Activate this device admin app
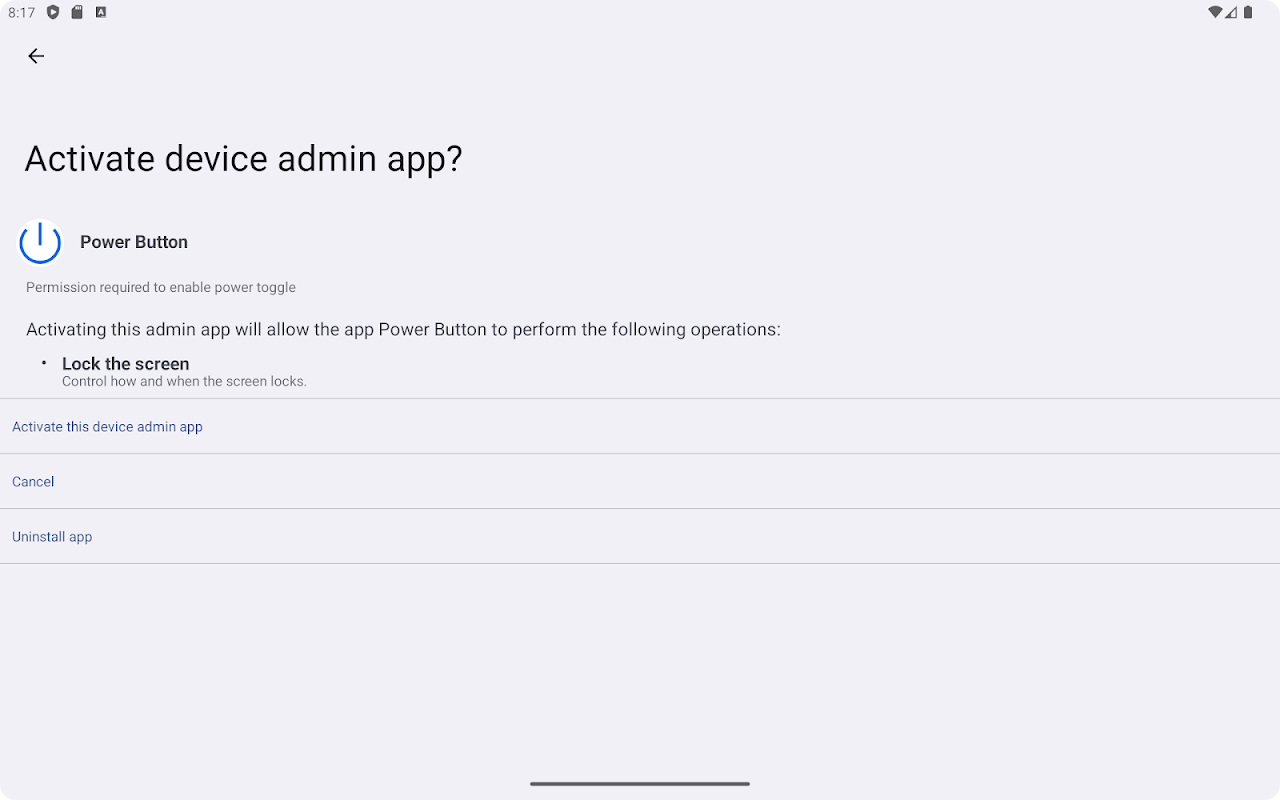The image size is (1280, 800). [640, 427]
